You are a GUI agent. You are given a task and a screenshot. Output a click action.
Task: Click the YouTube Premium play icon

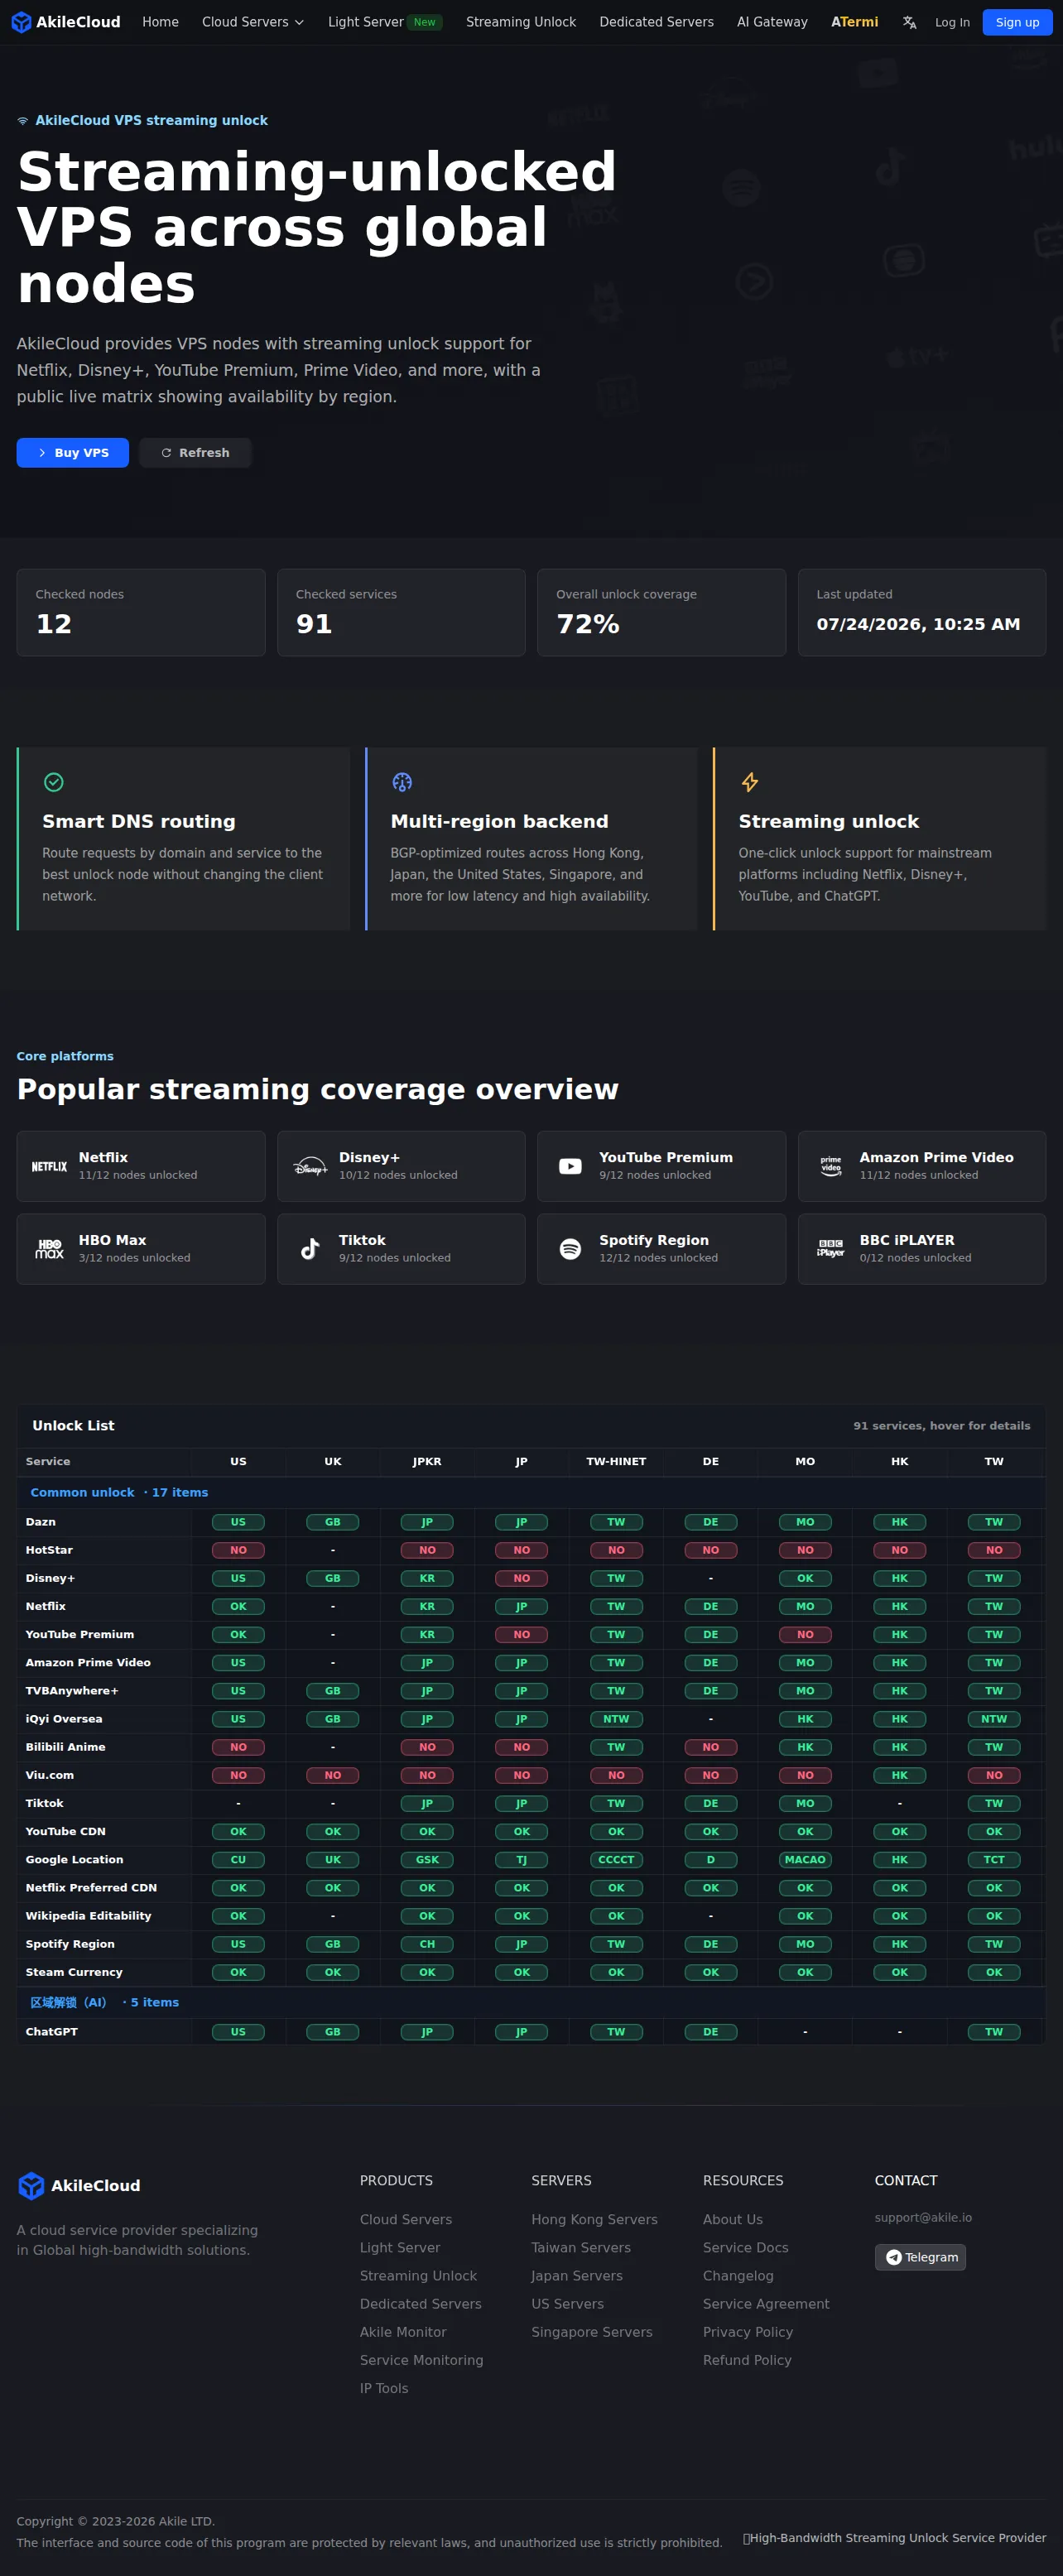(570, 1166)
